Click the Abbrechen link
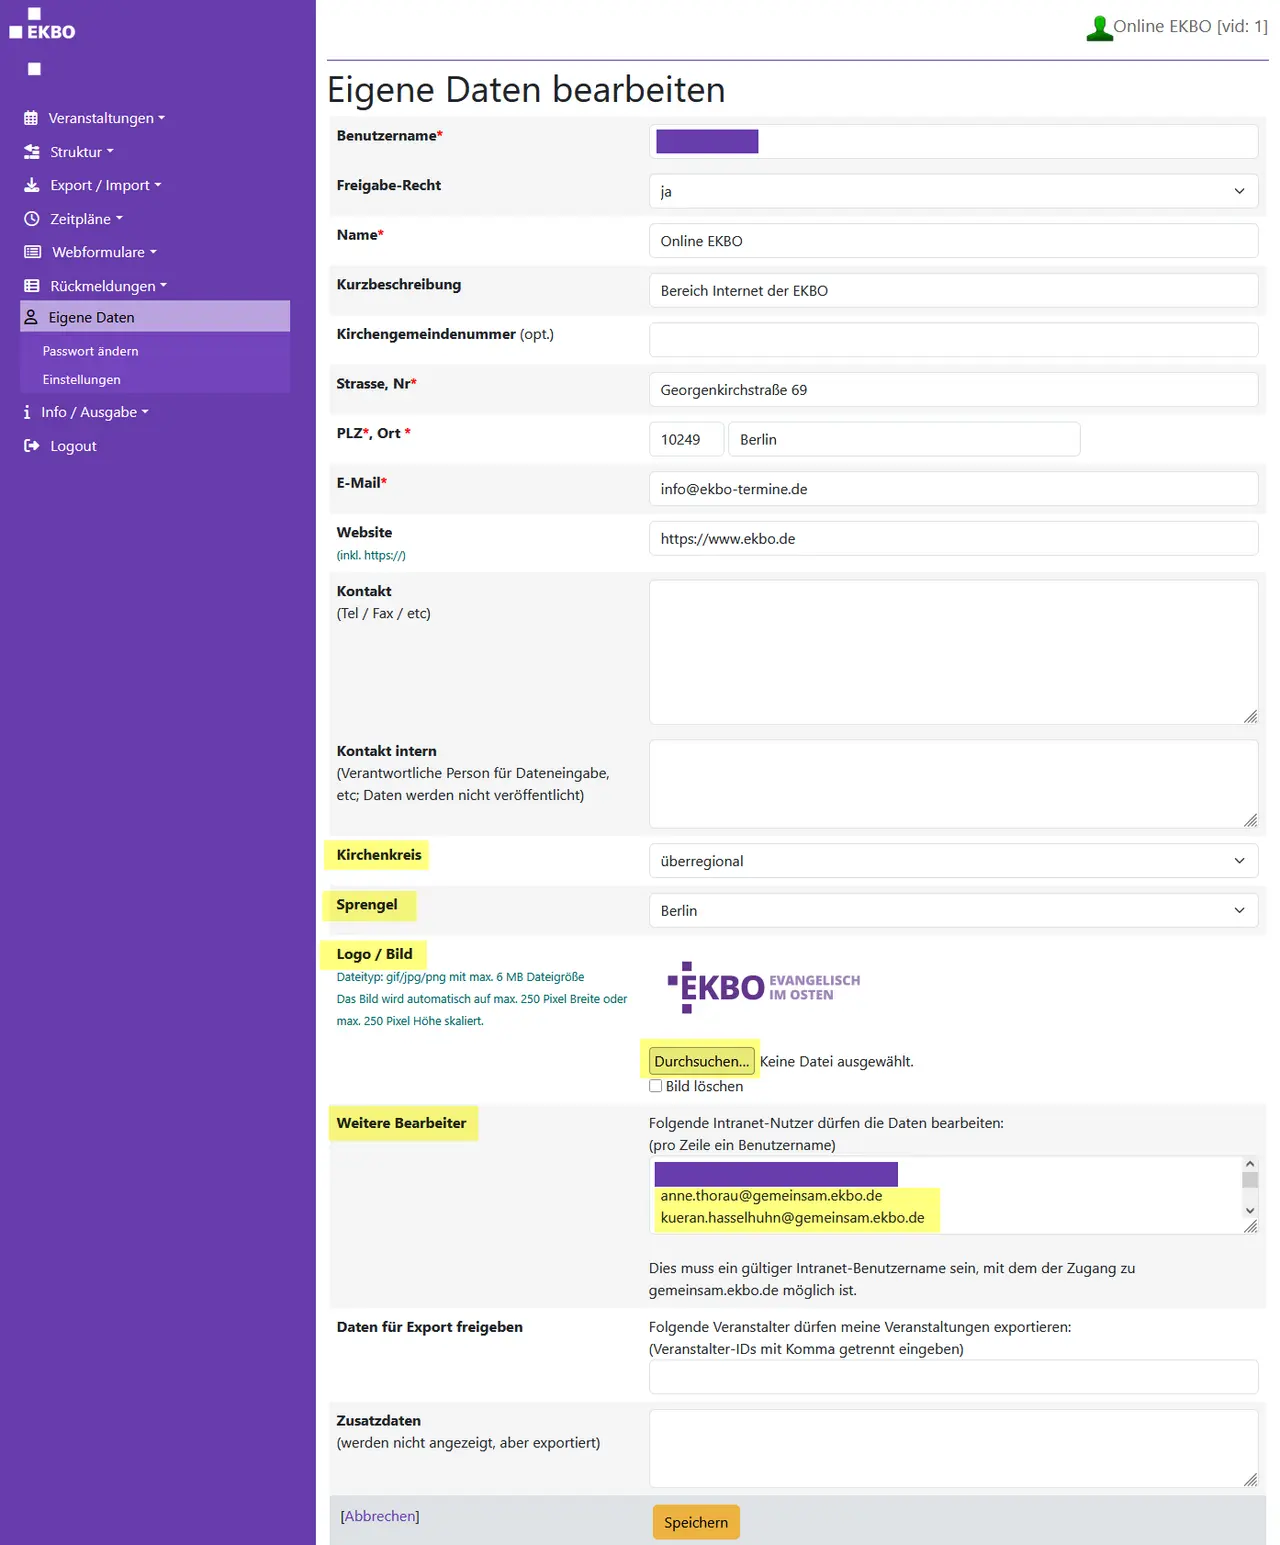 coord(380,1516)
